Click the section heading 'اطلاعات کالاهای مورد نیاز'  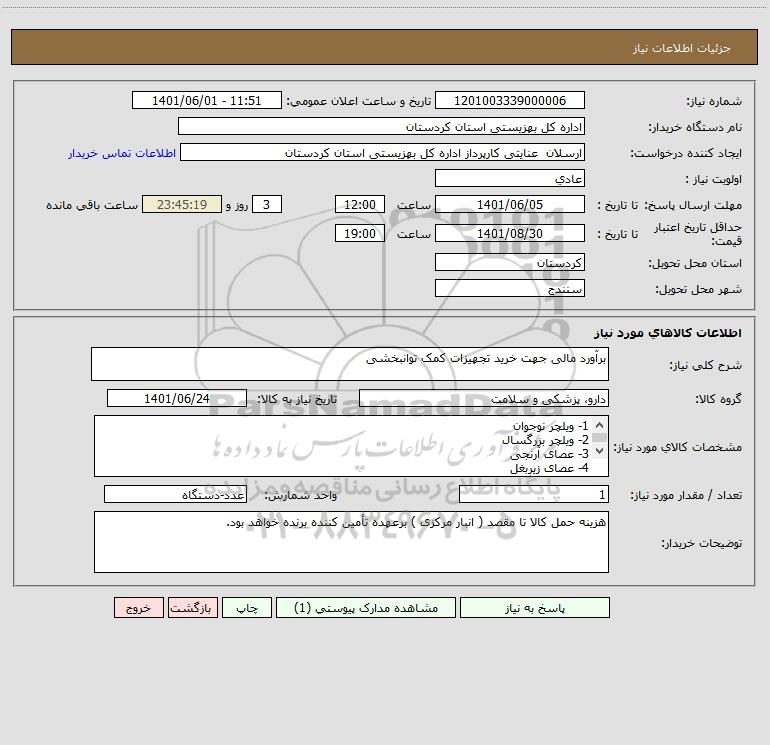pos(668,332)
